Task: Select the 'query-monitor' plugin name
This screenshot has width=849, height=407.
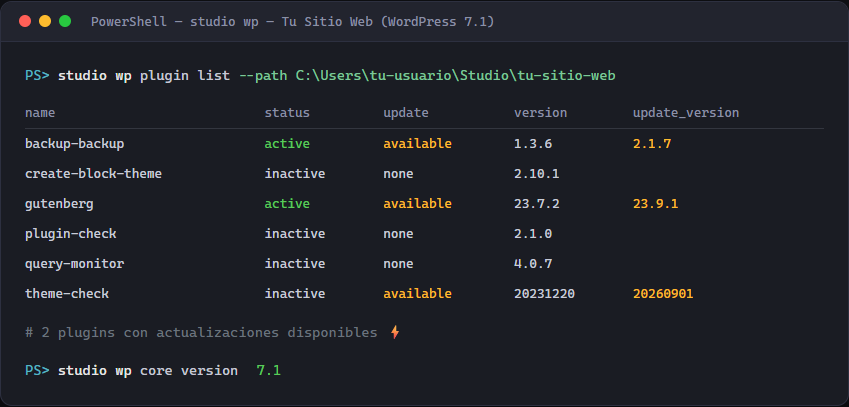Action: tap(75, 264)
